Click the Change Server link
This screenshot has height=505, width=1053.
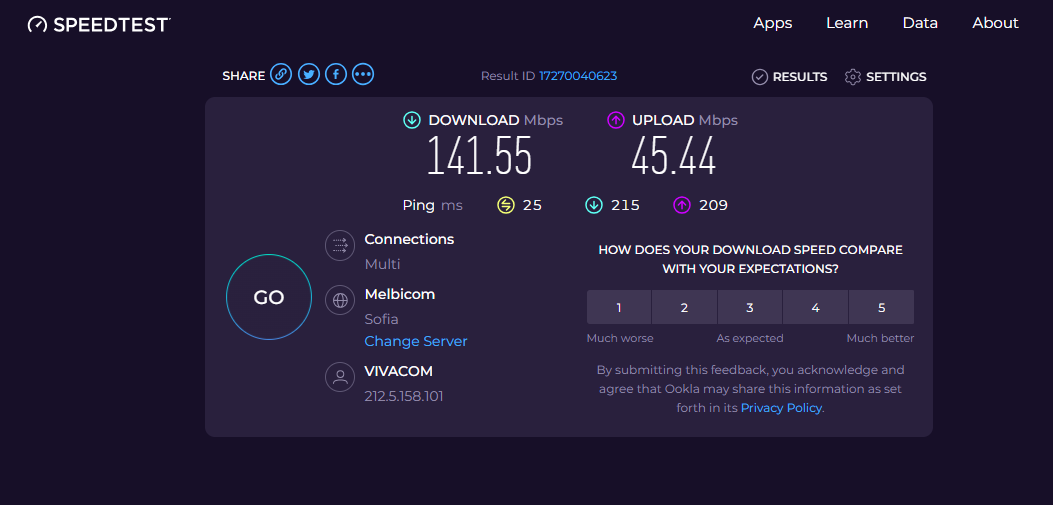(416, 341)
